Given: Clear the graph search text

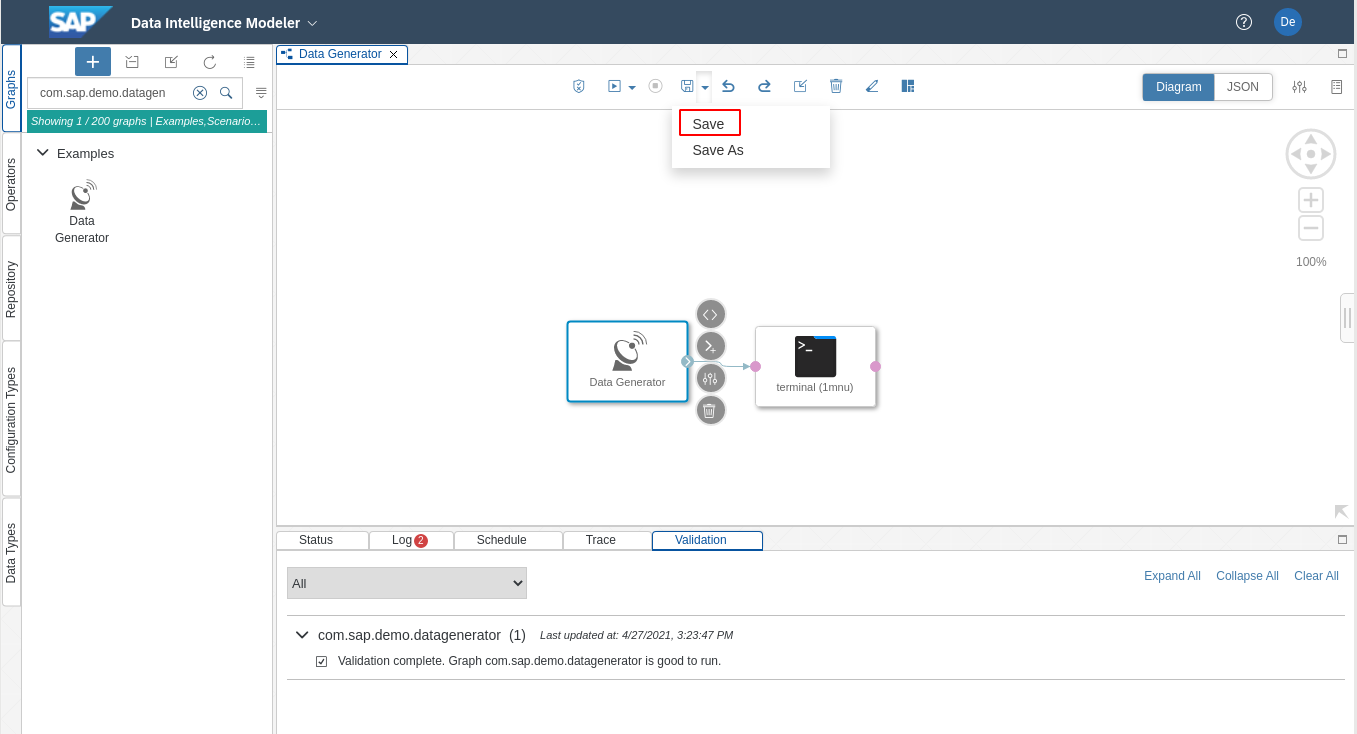Looking at the screenshot, I should [x=200, y=92].
